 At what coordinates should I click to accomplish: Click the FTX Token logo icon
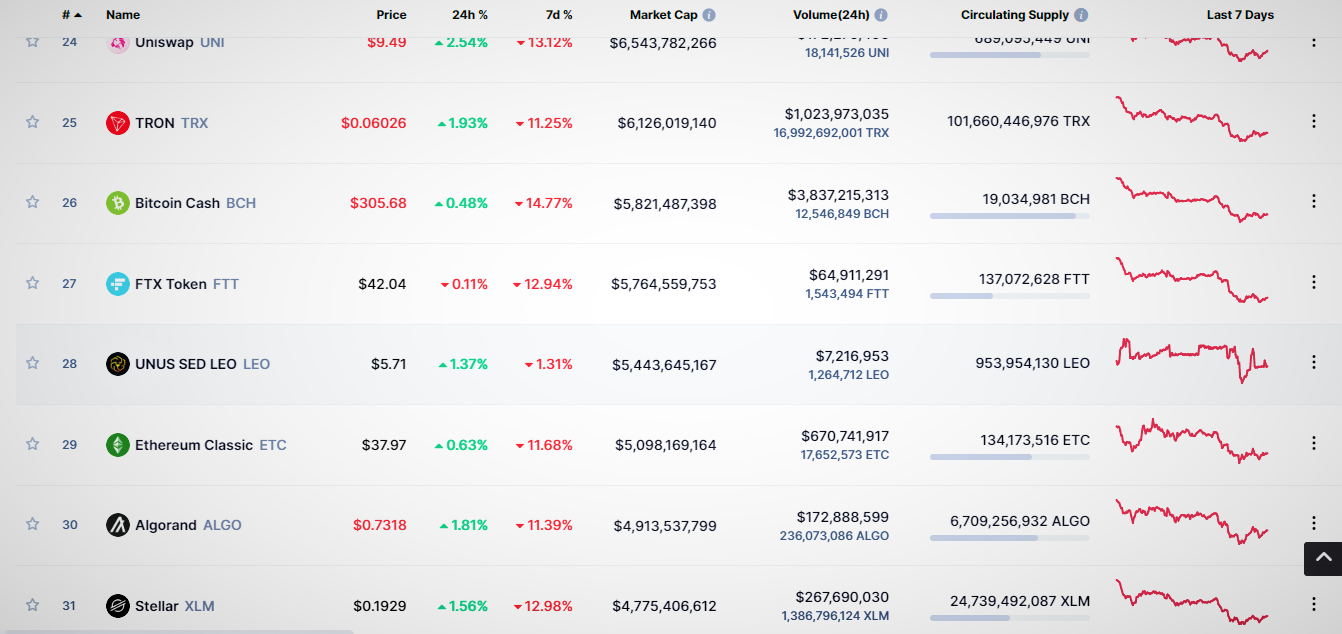(118, 284)
